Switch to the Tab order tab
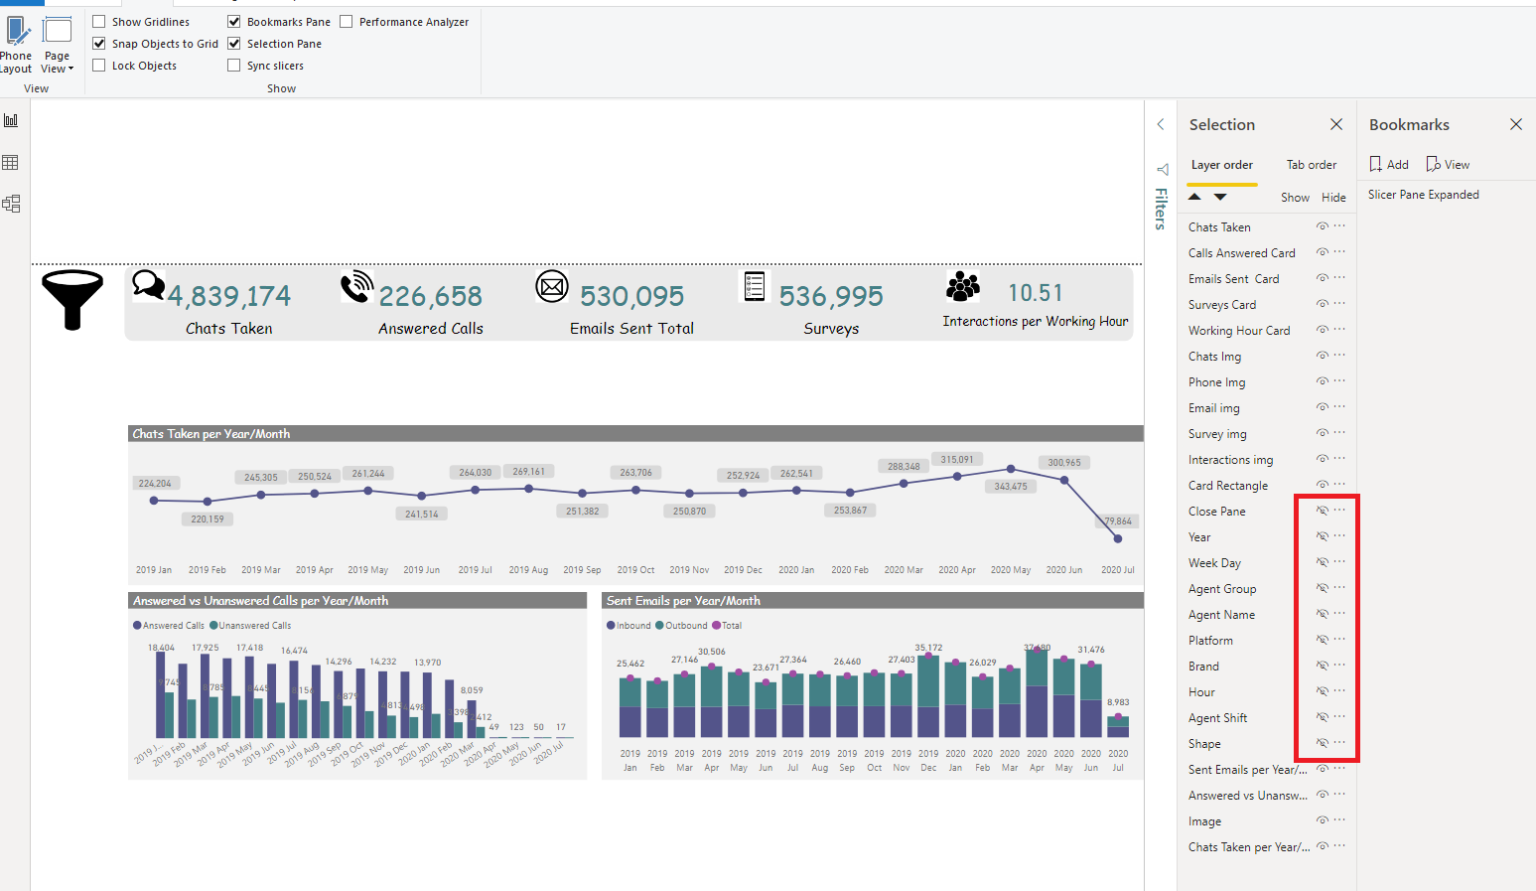 pyautogui.click(x=1311, y=164)
